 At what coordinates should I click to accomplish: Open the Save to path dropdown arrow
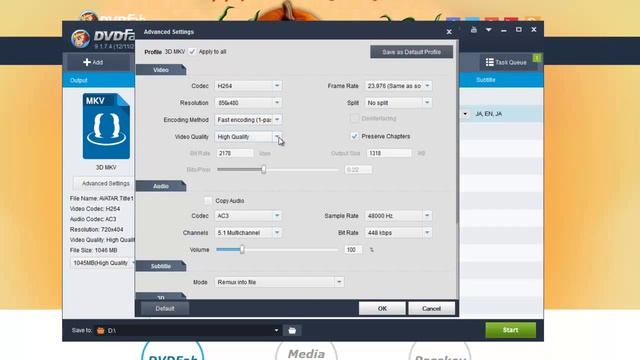point(276,331)
